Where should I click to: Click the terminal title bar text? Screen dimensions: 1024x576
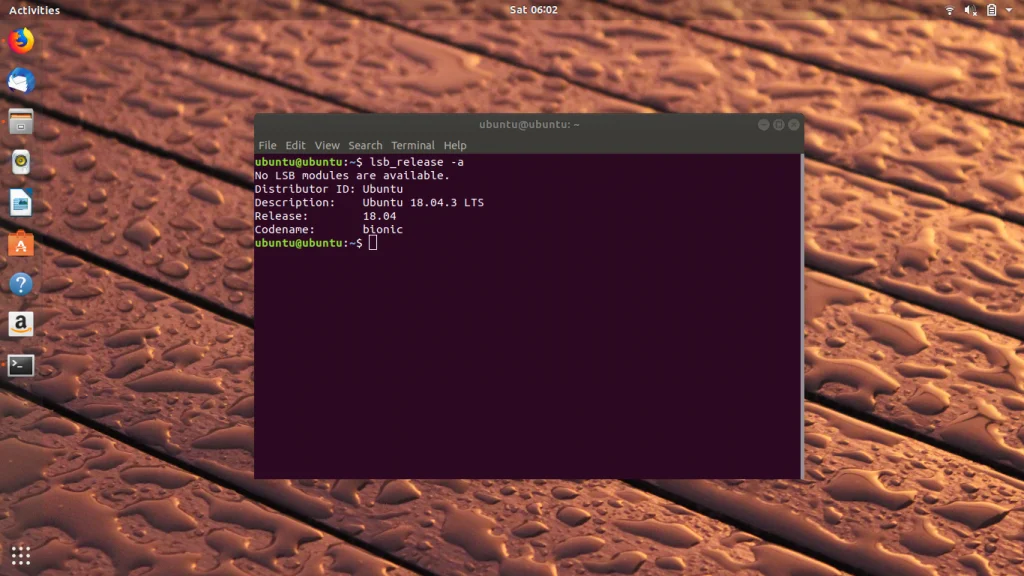pos(529,124)
